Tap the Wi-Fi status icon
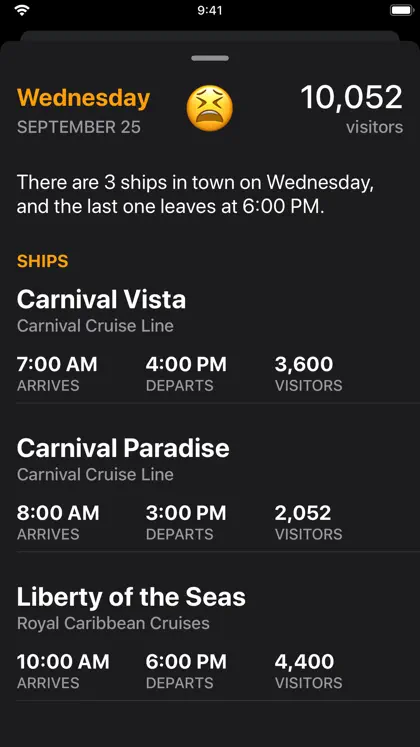 [x=22, y=10]
